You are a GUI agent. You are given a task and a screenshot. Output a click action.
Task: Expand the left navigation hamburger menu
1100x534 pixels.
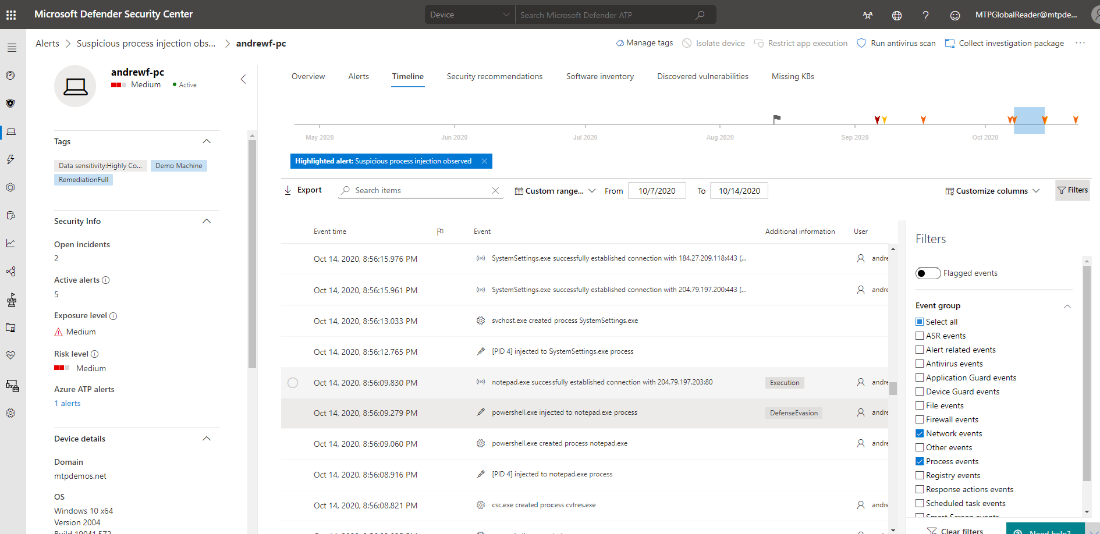(11, 48)
